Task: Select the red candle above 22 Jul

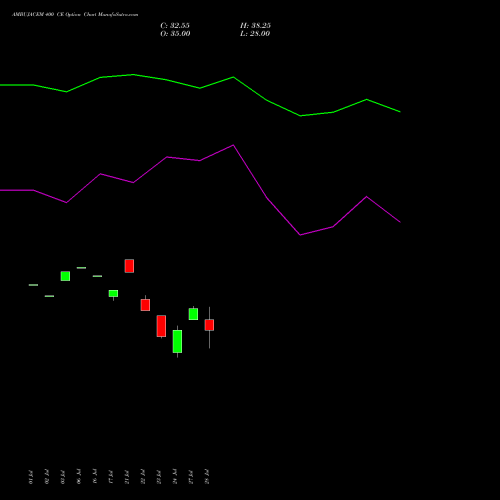Action: click(x=145, y=305)
